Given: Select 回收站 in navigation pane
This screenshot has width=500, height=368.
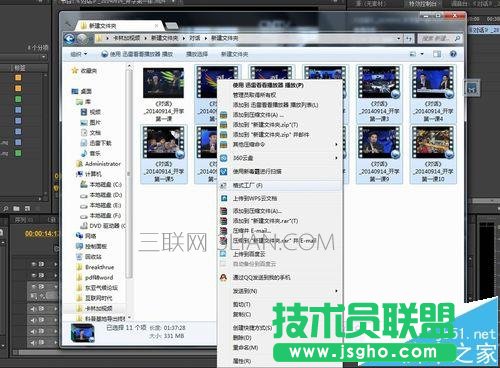Looking at the screenshot, I should click(x=89, y=257).
